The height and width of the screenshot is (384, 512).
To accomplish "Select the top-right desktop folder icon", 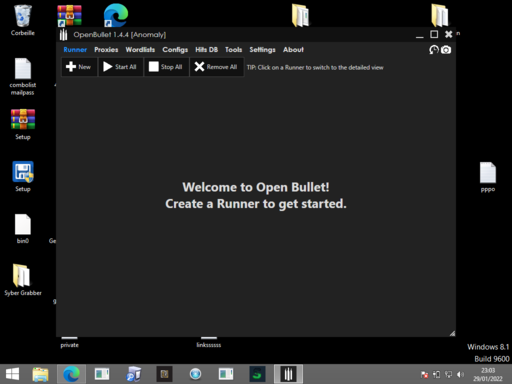I will [x=440, y=15].
